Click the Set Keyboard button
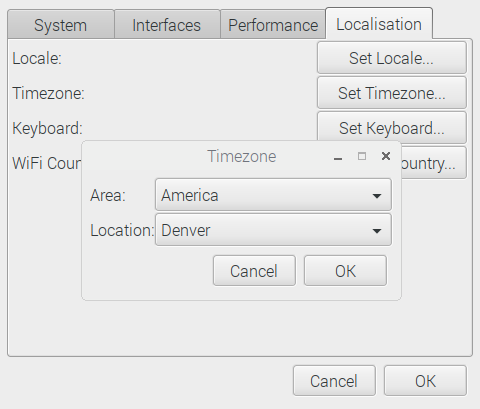Viewport: 480px width, 409px height. tap(392, 128)
